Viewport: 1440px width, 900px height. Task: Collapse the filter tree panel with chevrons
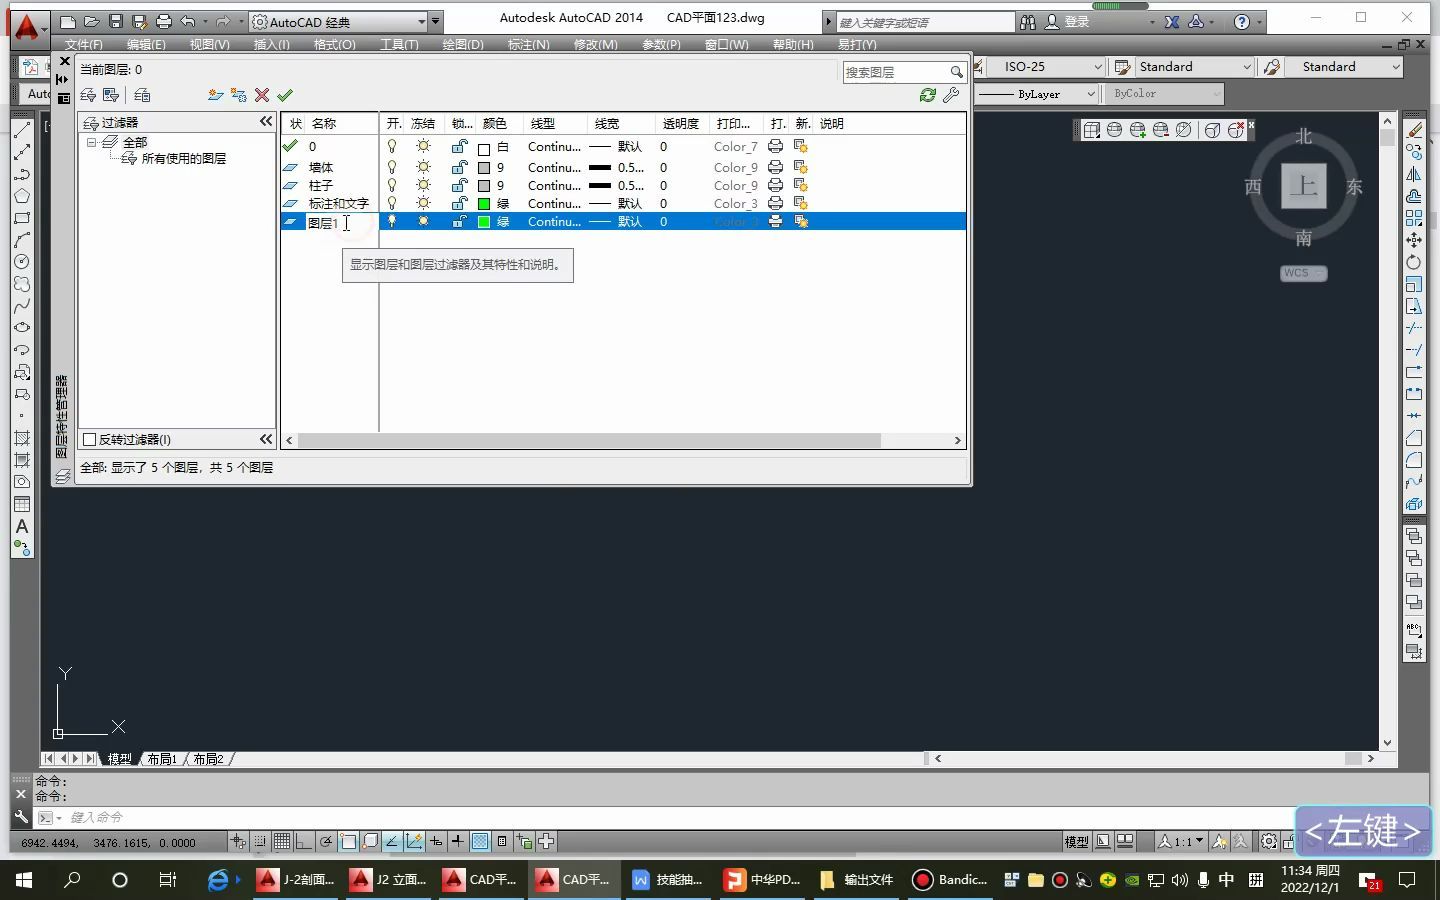pyautogui.click(x=266, y=121)
